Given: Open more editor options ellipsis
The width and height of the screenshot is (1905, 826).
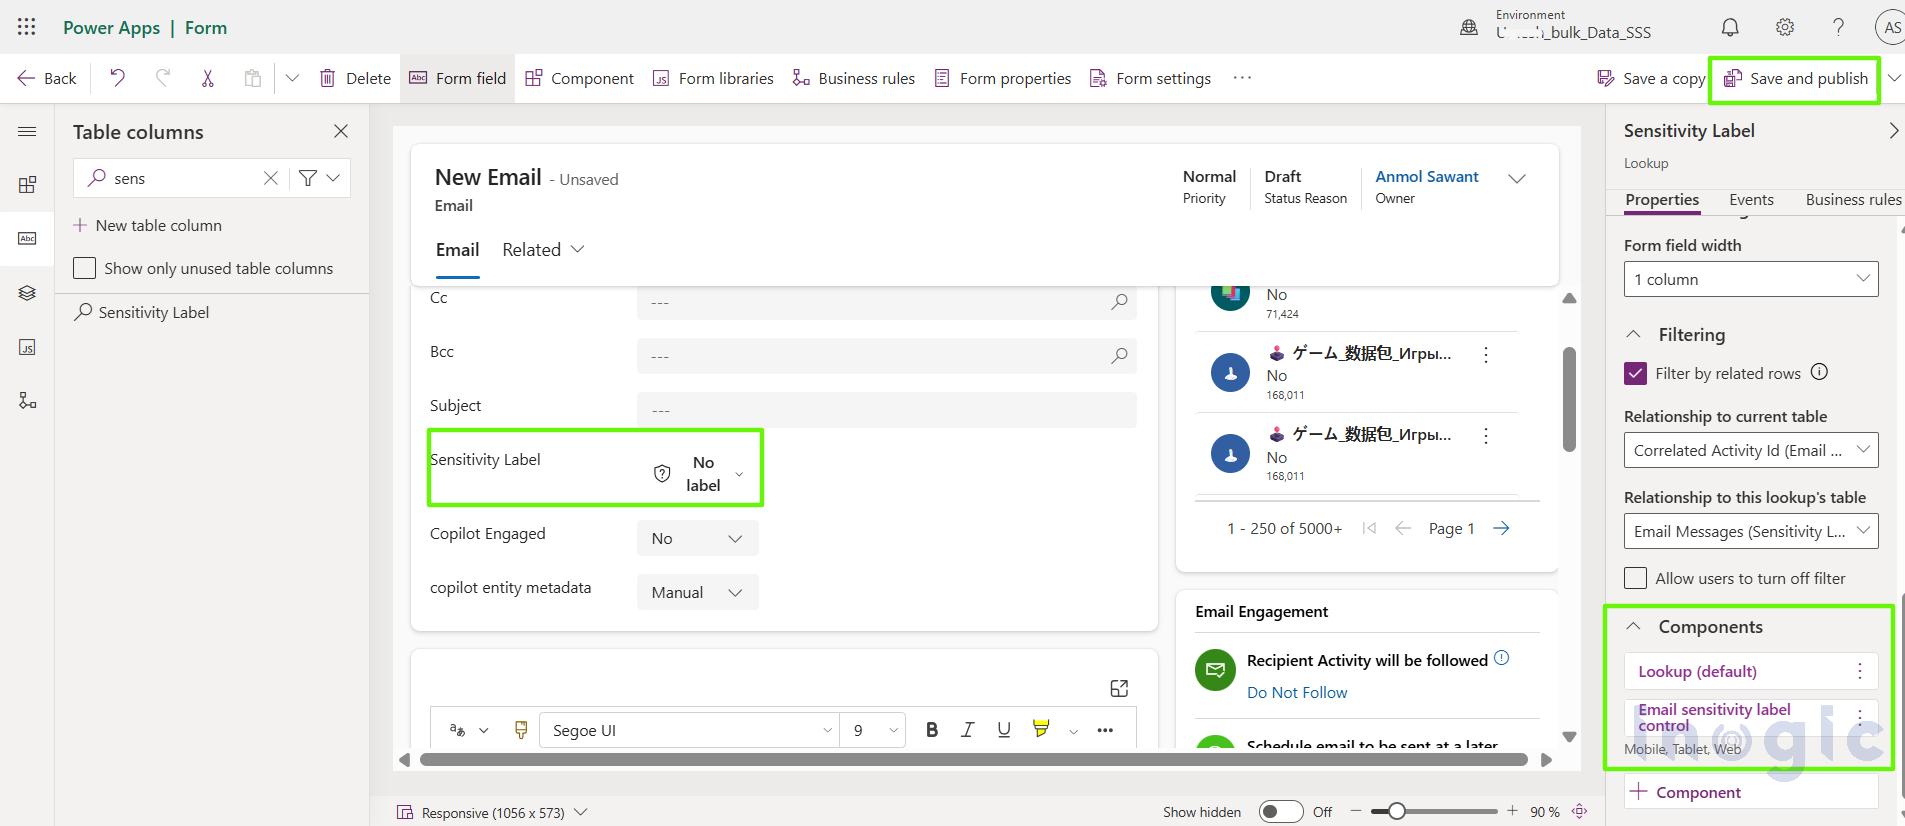Looking at the screenshot, I should (1105, 730).
